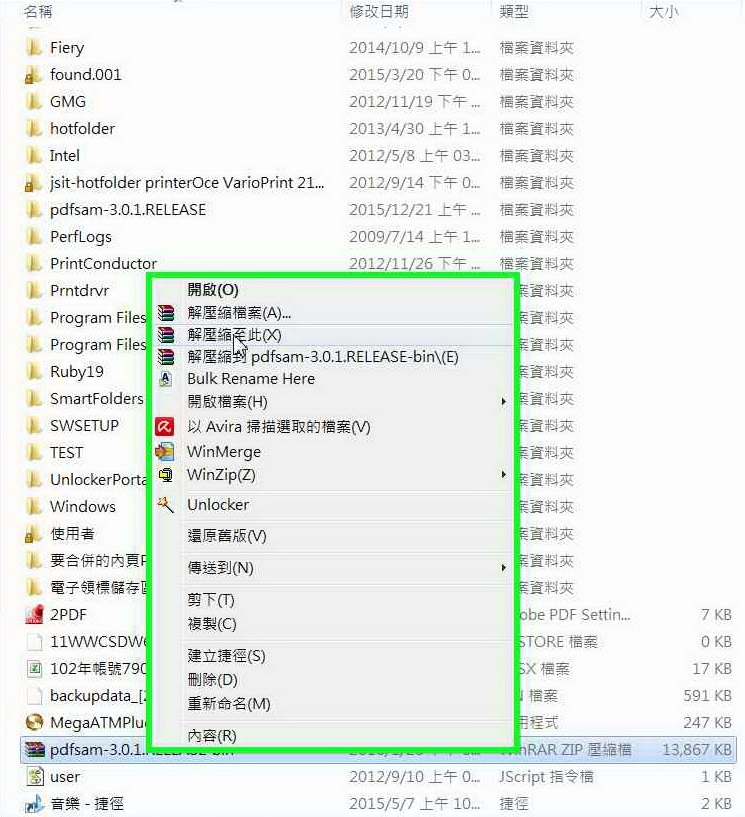Select 解壓縮到 pdfsam-3.0.1.RELEASE-bin\(E) menu entry
Viewport: 745px width, 817px height.
pyautogui.click(x=323, y=357)
